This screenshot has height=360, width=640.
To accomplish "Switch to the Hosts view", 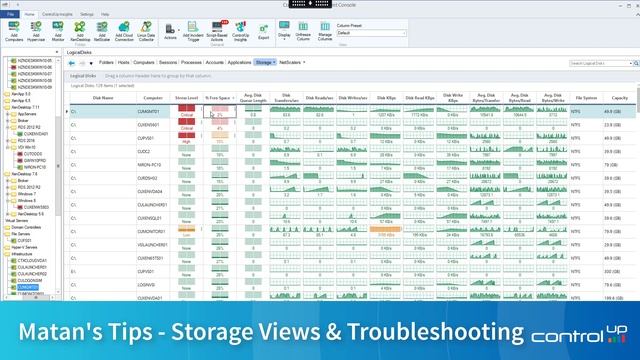I will click(123, 62).
